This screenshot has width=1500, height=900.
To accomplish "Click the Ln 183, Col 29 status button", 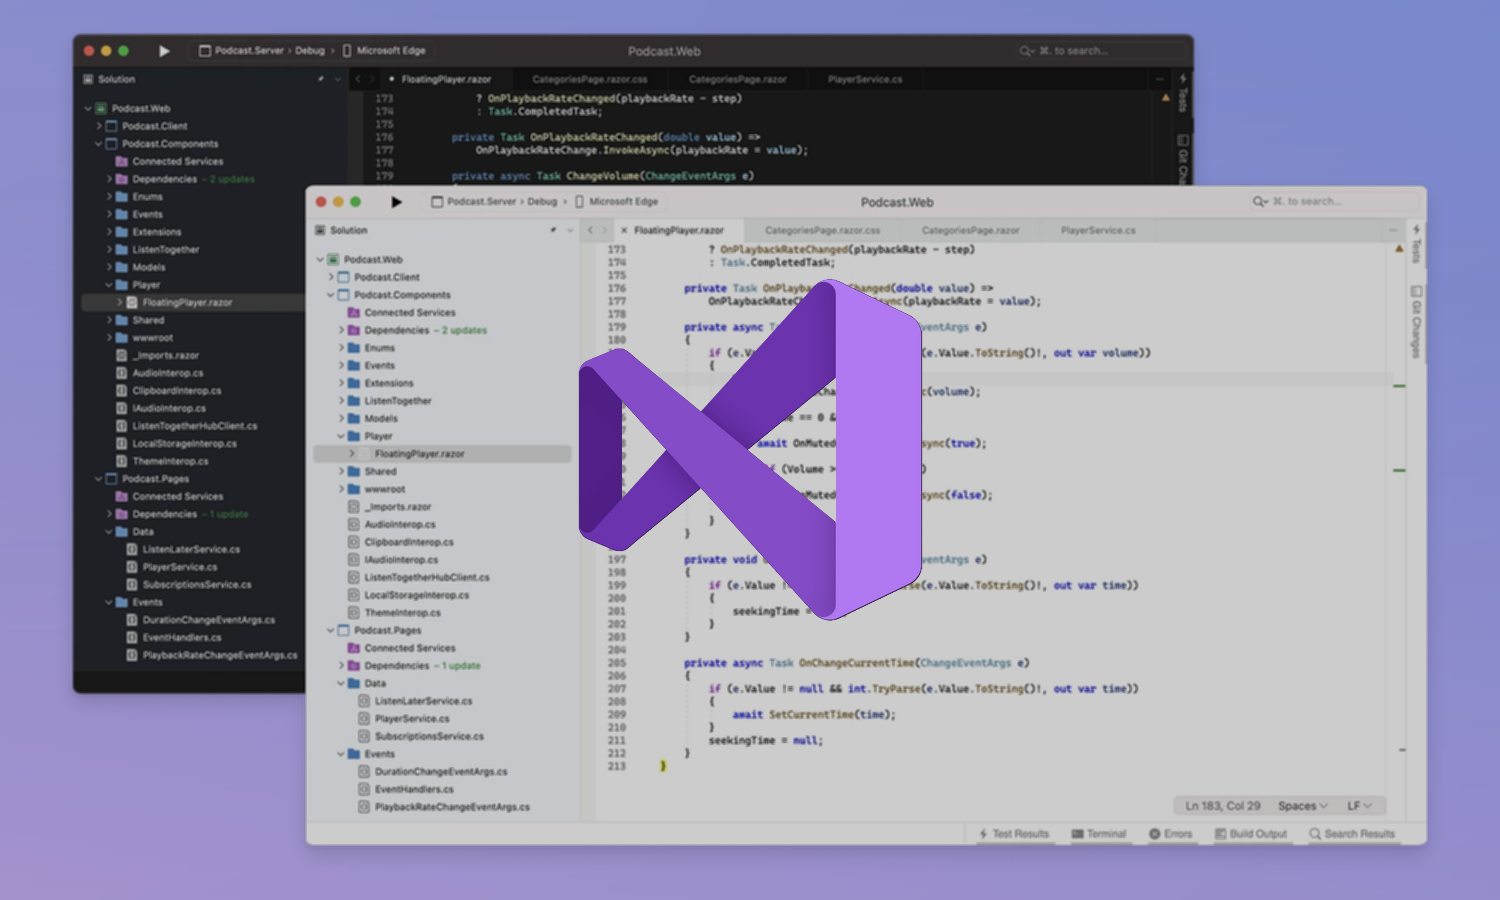I will coord(1220,805).
